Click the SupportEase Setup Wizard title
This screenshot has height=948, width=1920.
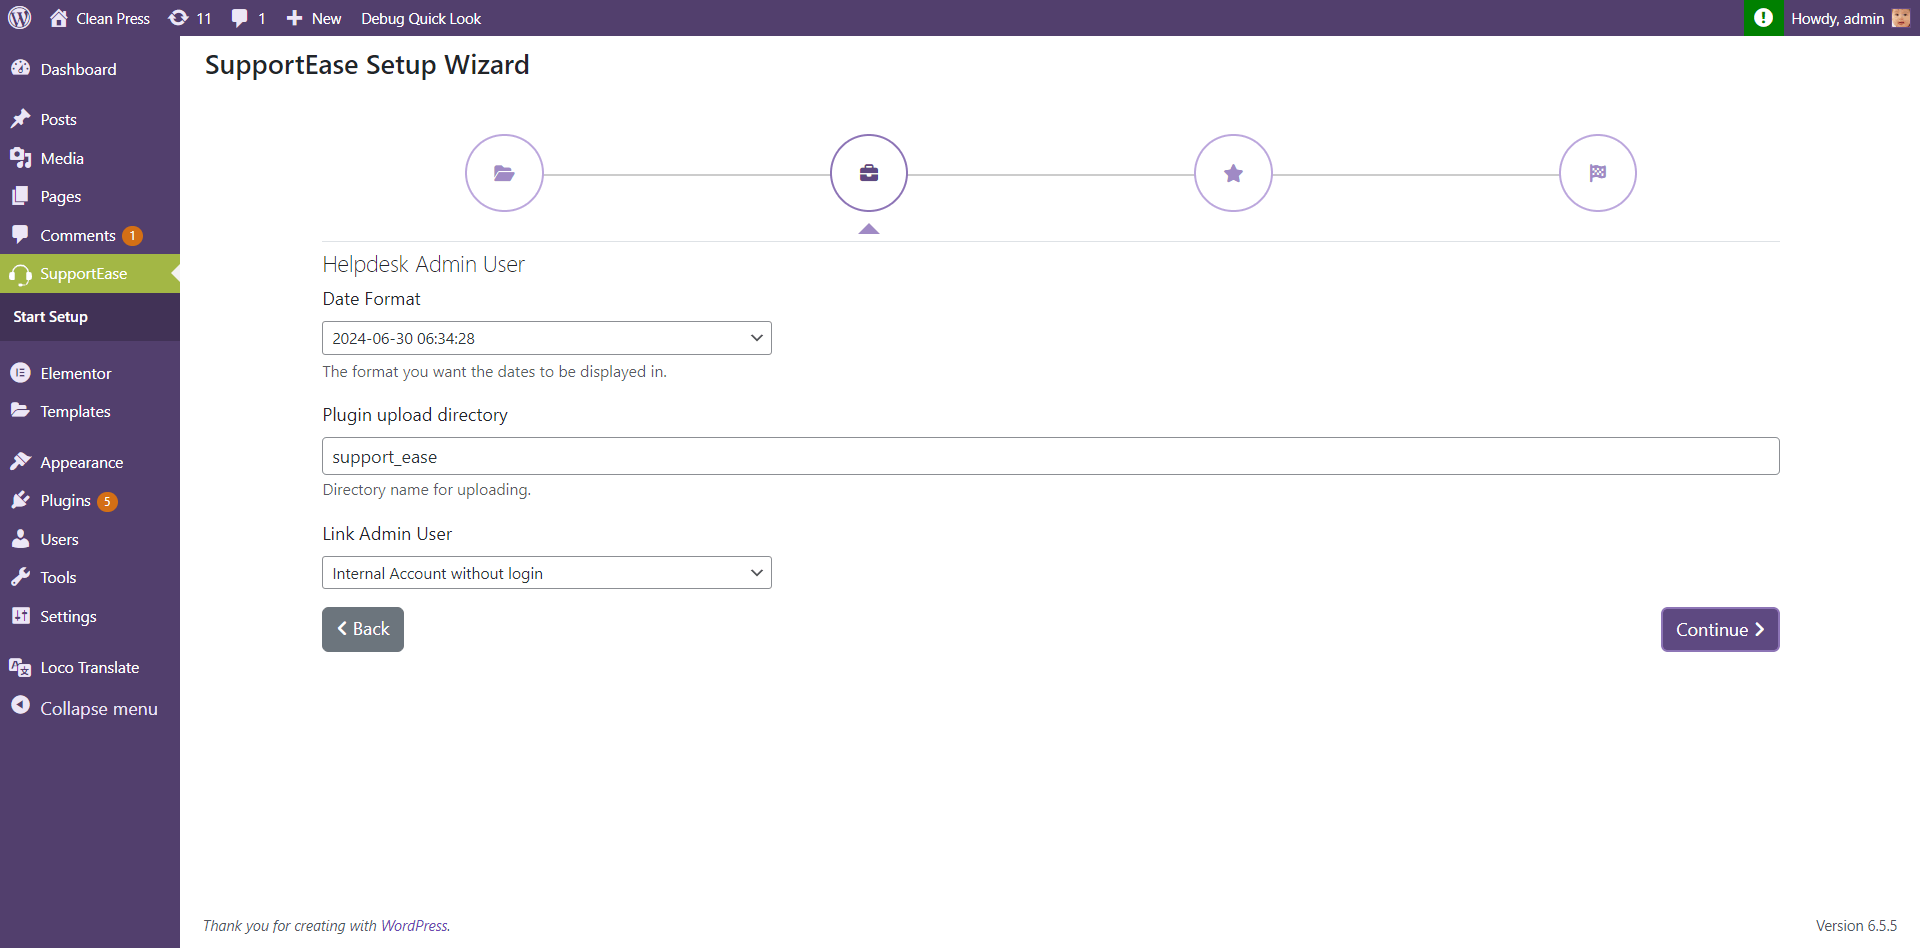coord(367,65)
